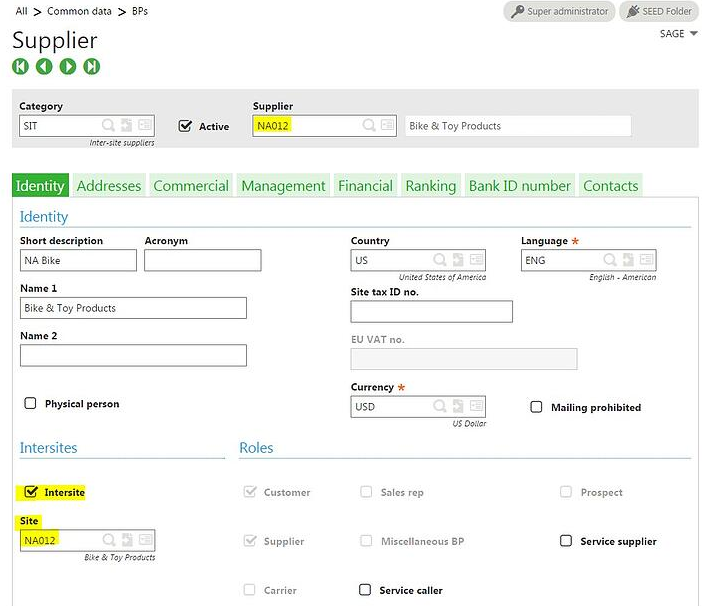702x606 pixels.
Task: Click the Currency field selection list icon
Action: point(475,407)
